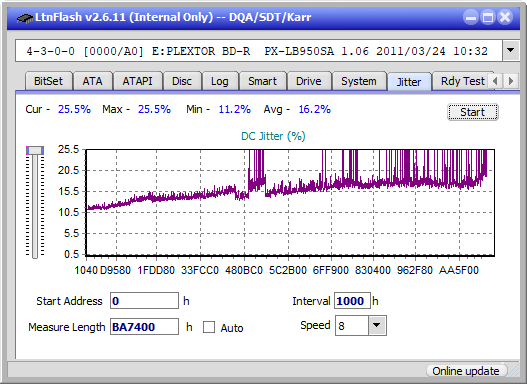
Task: Open the drive selection dropdown arrow
Action: pyautogui.click(x=511, y=51)
